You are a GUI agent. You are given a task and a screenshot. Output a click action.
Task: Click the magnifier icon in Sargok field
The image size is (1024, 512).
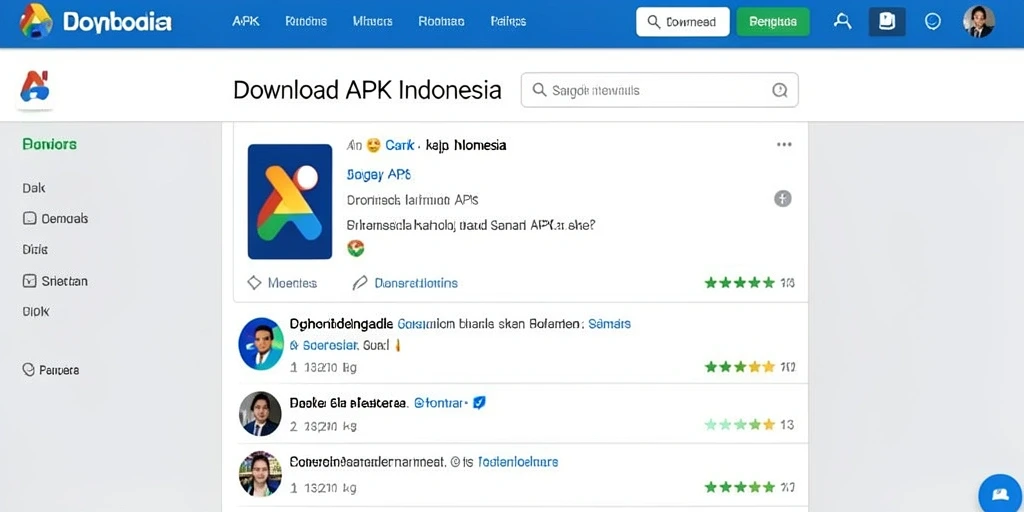point(539,89)
